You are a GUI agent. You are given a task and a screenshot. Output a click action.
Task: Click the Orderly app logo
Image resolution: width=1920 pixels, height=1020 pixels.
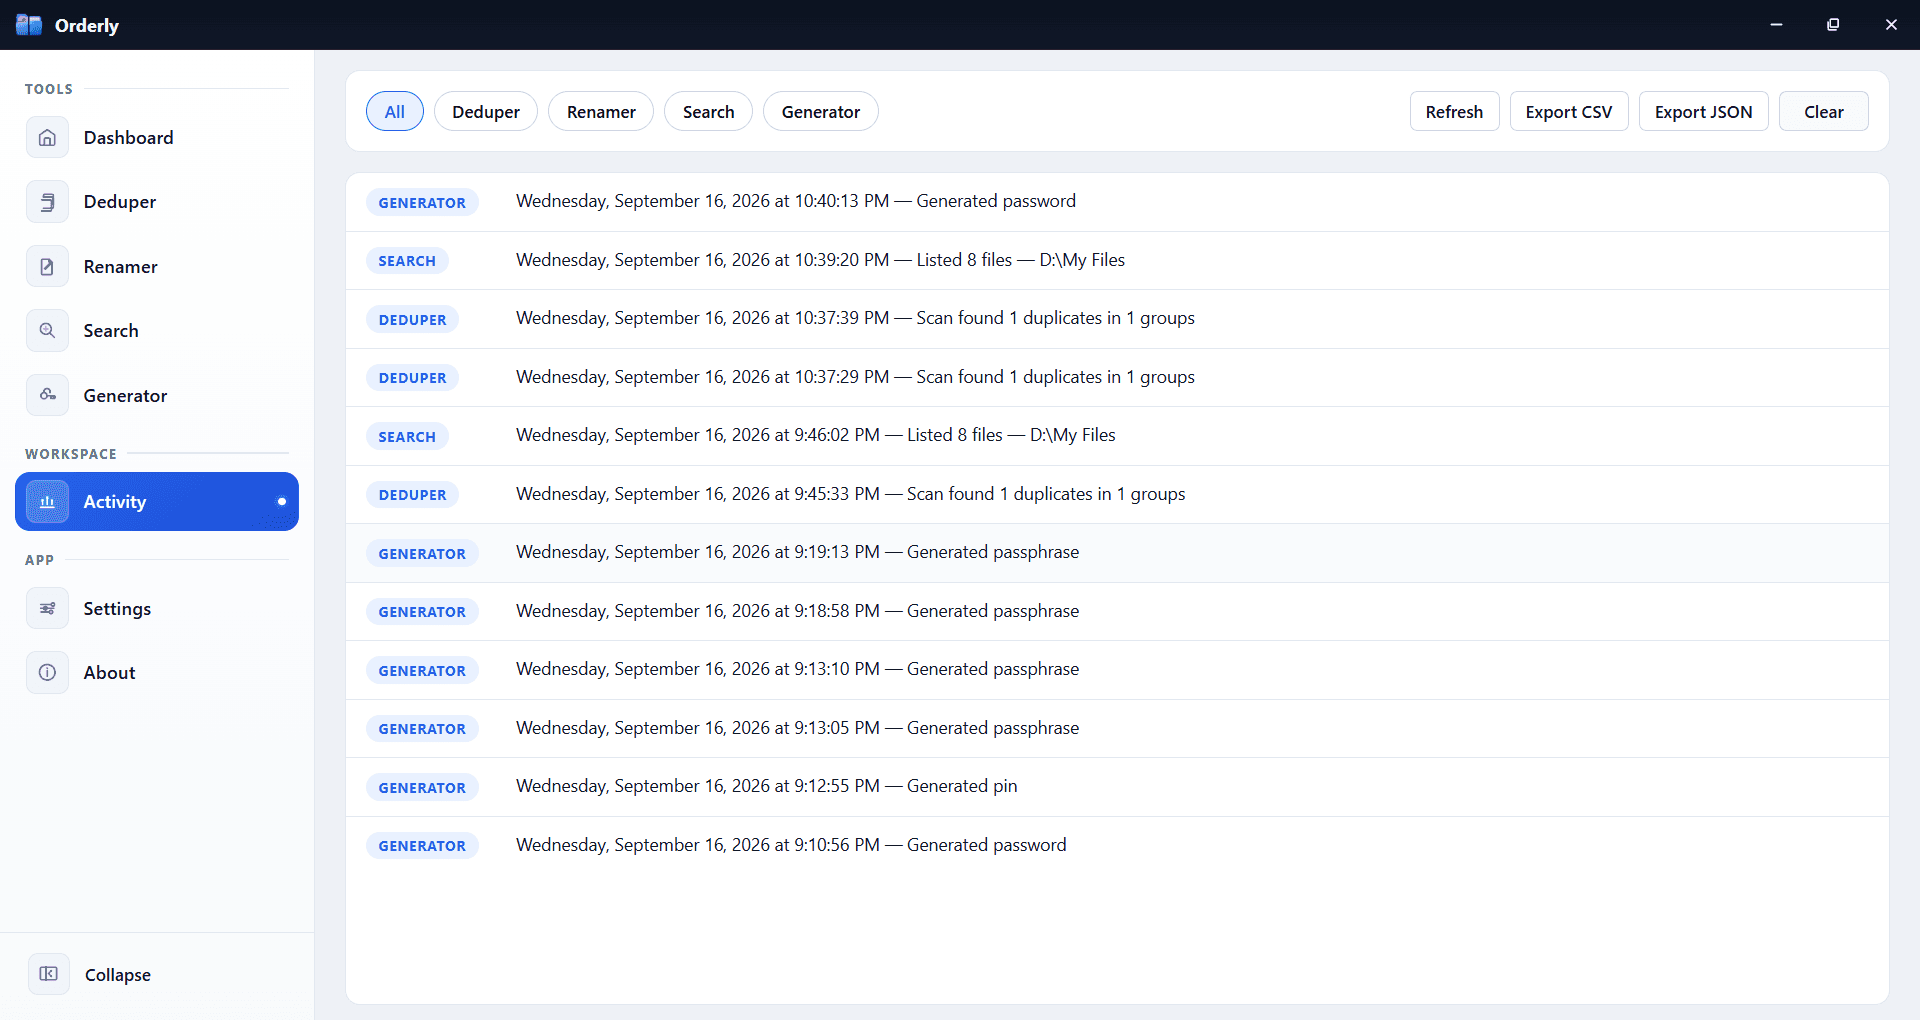[28, 25]
